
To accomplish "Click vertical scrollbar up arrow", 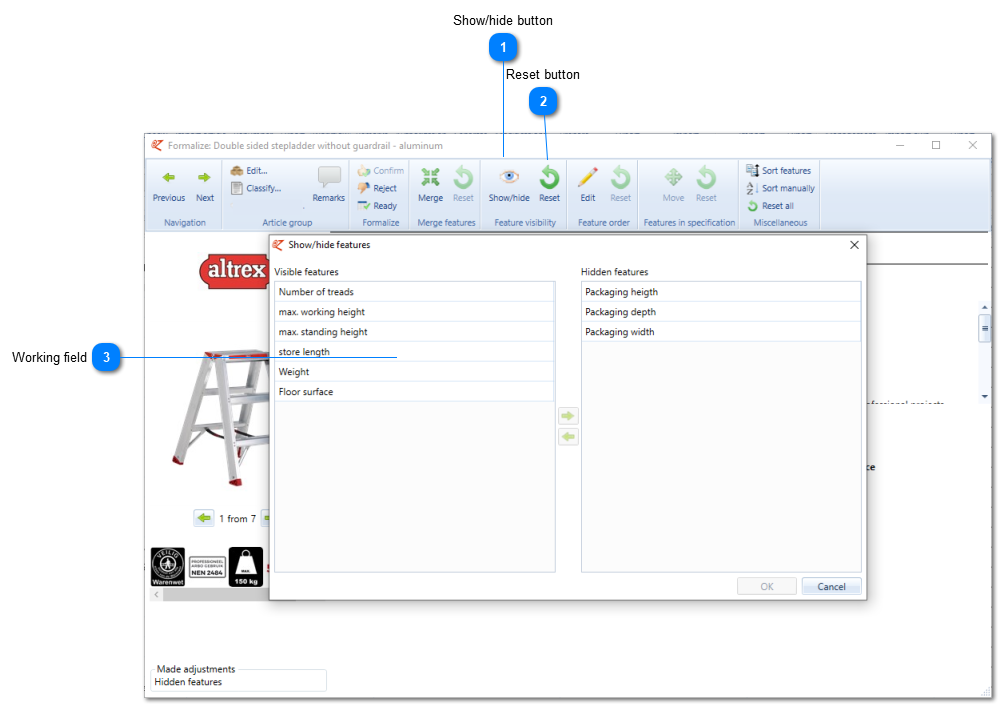I will (x=984, y=308).
